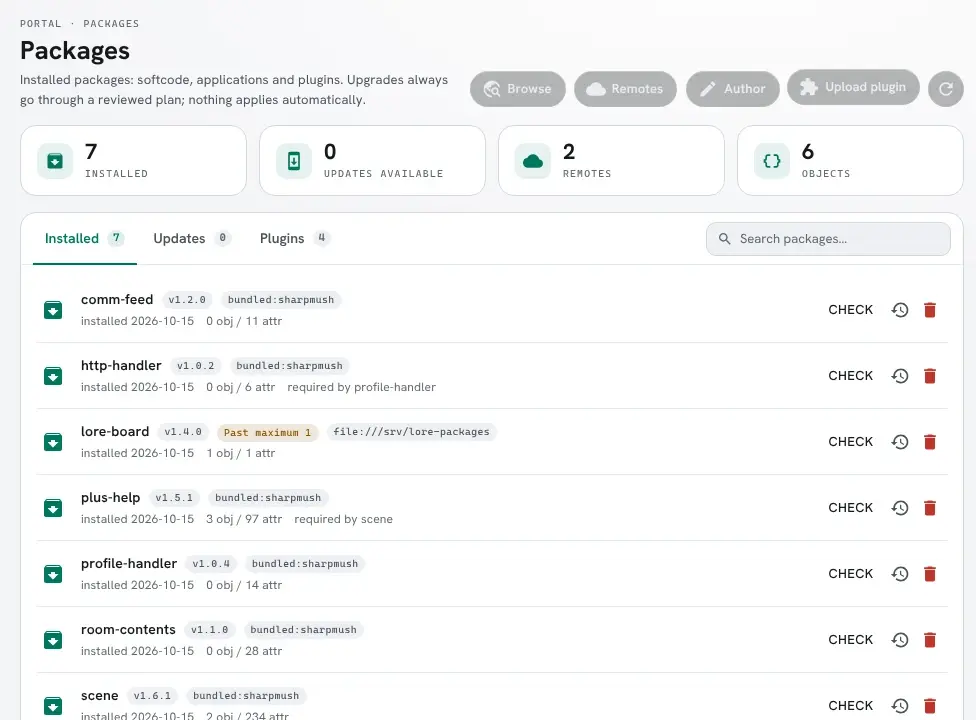Viewport: 976px width, 720px height.
Task: Delete the comm-feed package
Action: click(x=930, y=310)
